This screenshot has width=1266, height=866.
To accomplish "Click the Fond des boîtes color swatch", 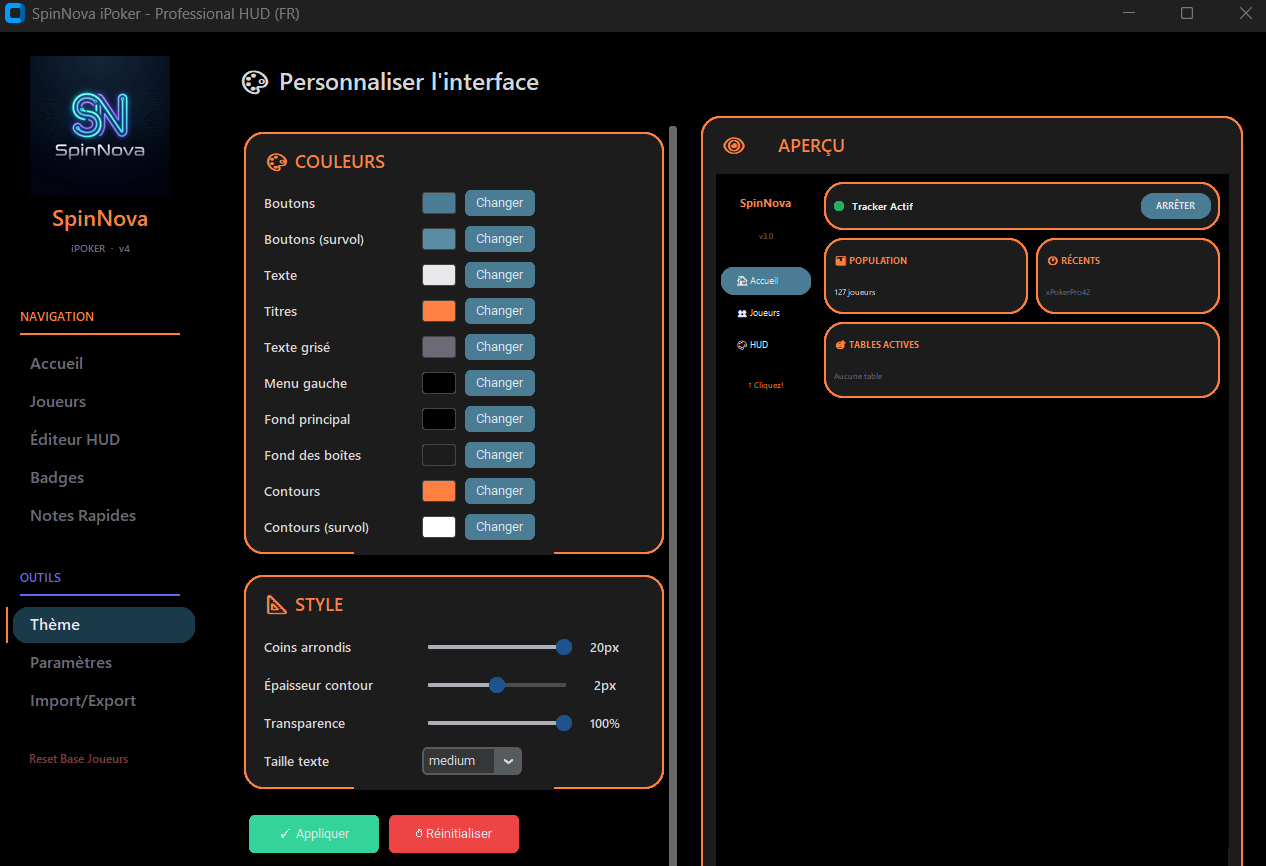I will [x=439, y=455].
